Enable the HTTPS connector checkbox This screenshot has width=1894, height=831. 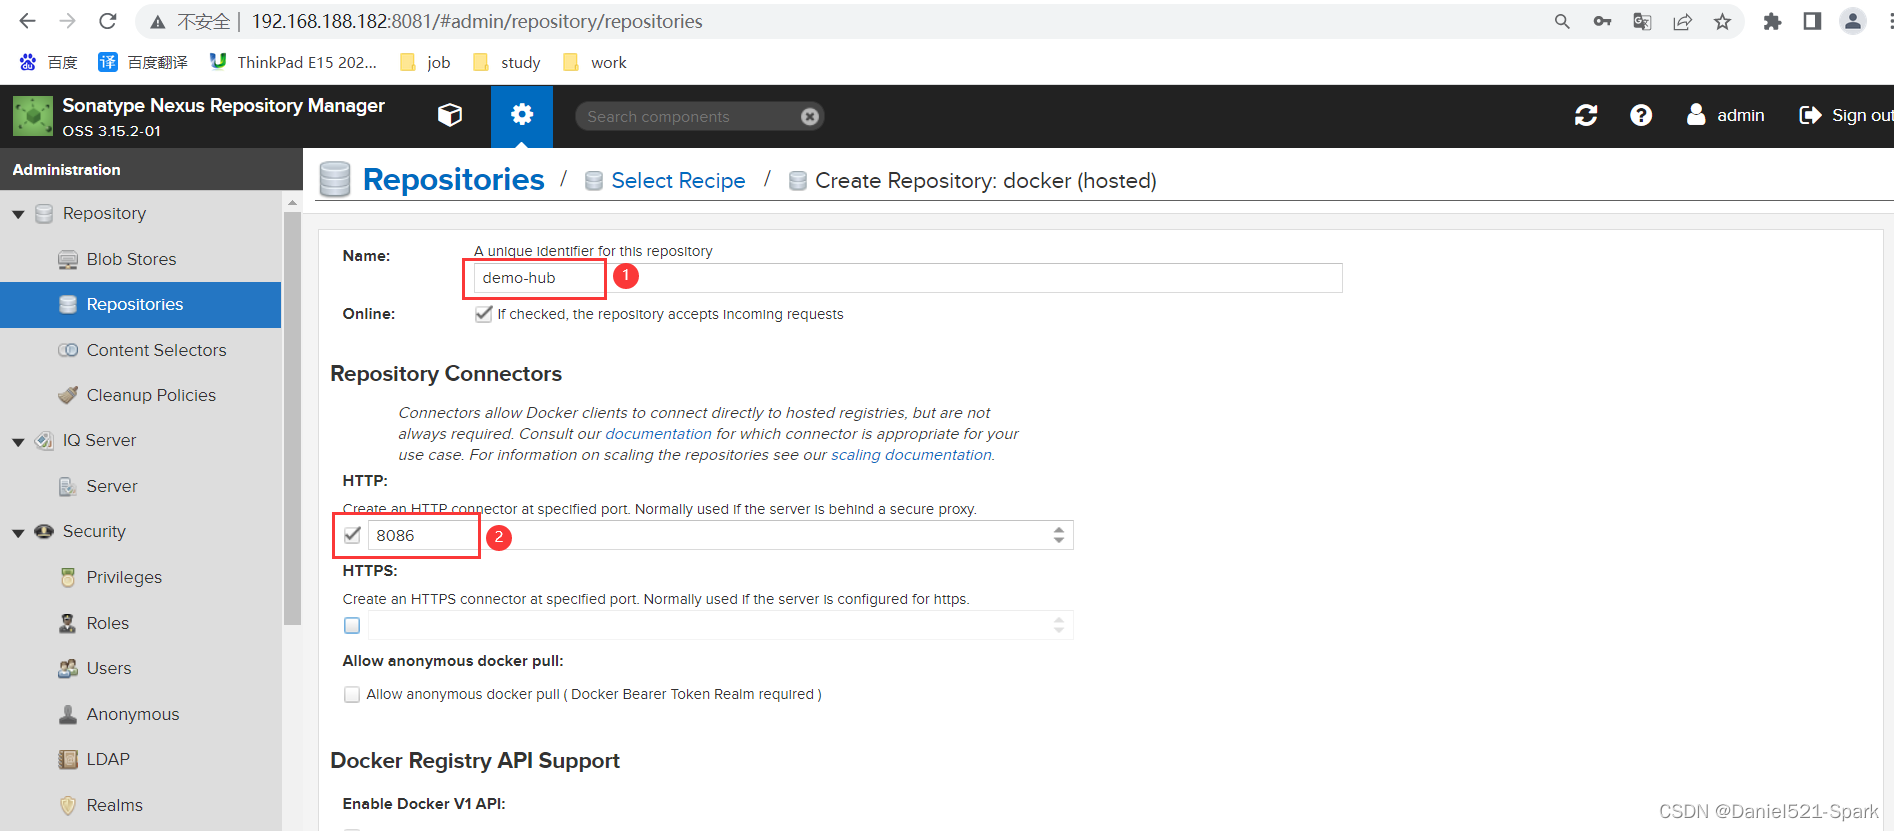point(352,626)
